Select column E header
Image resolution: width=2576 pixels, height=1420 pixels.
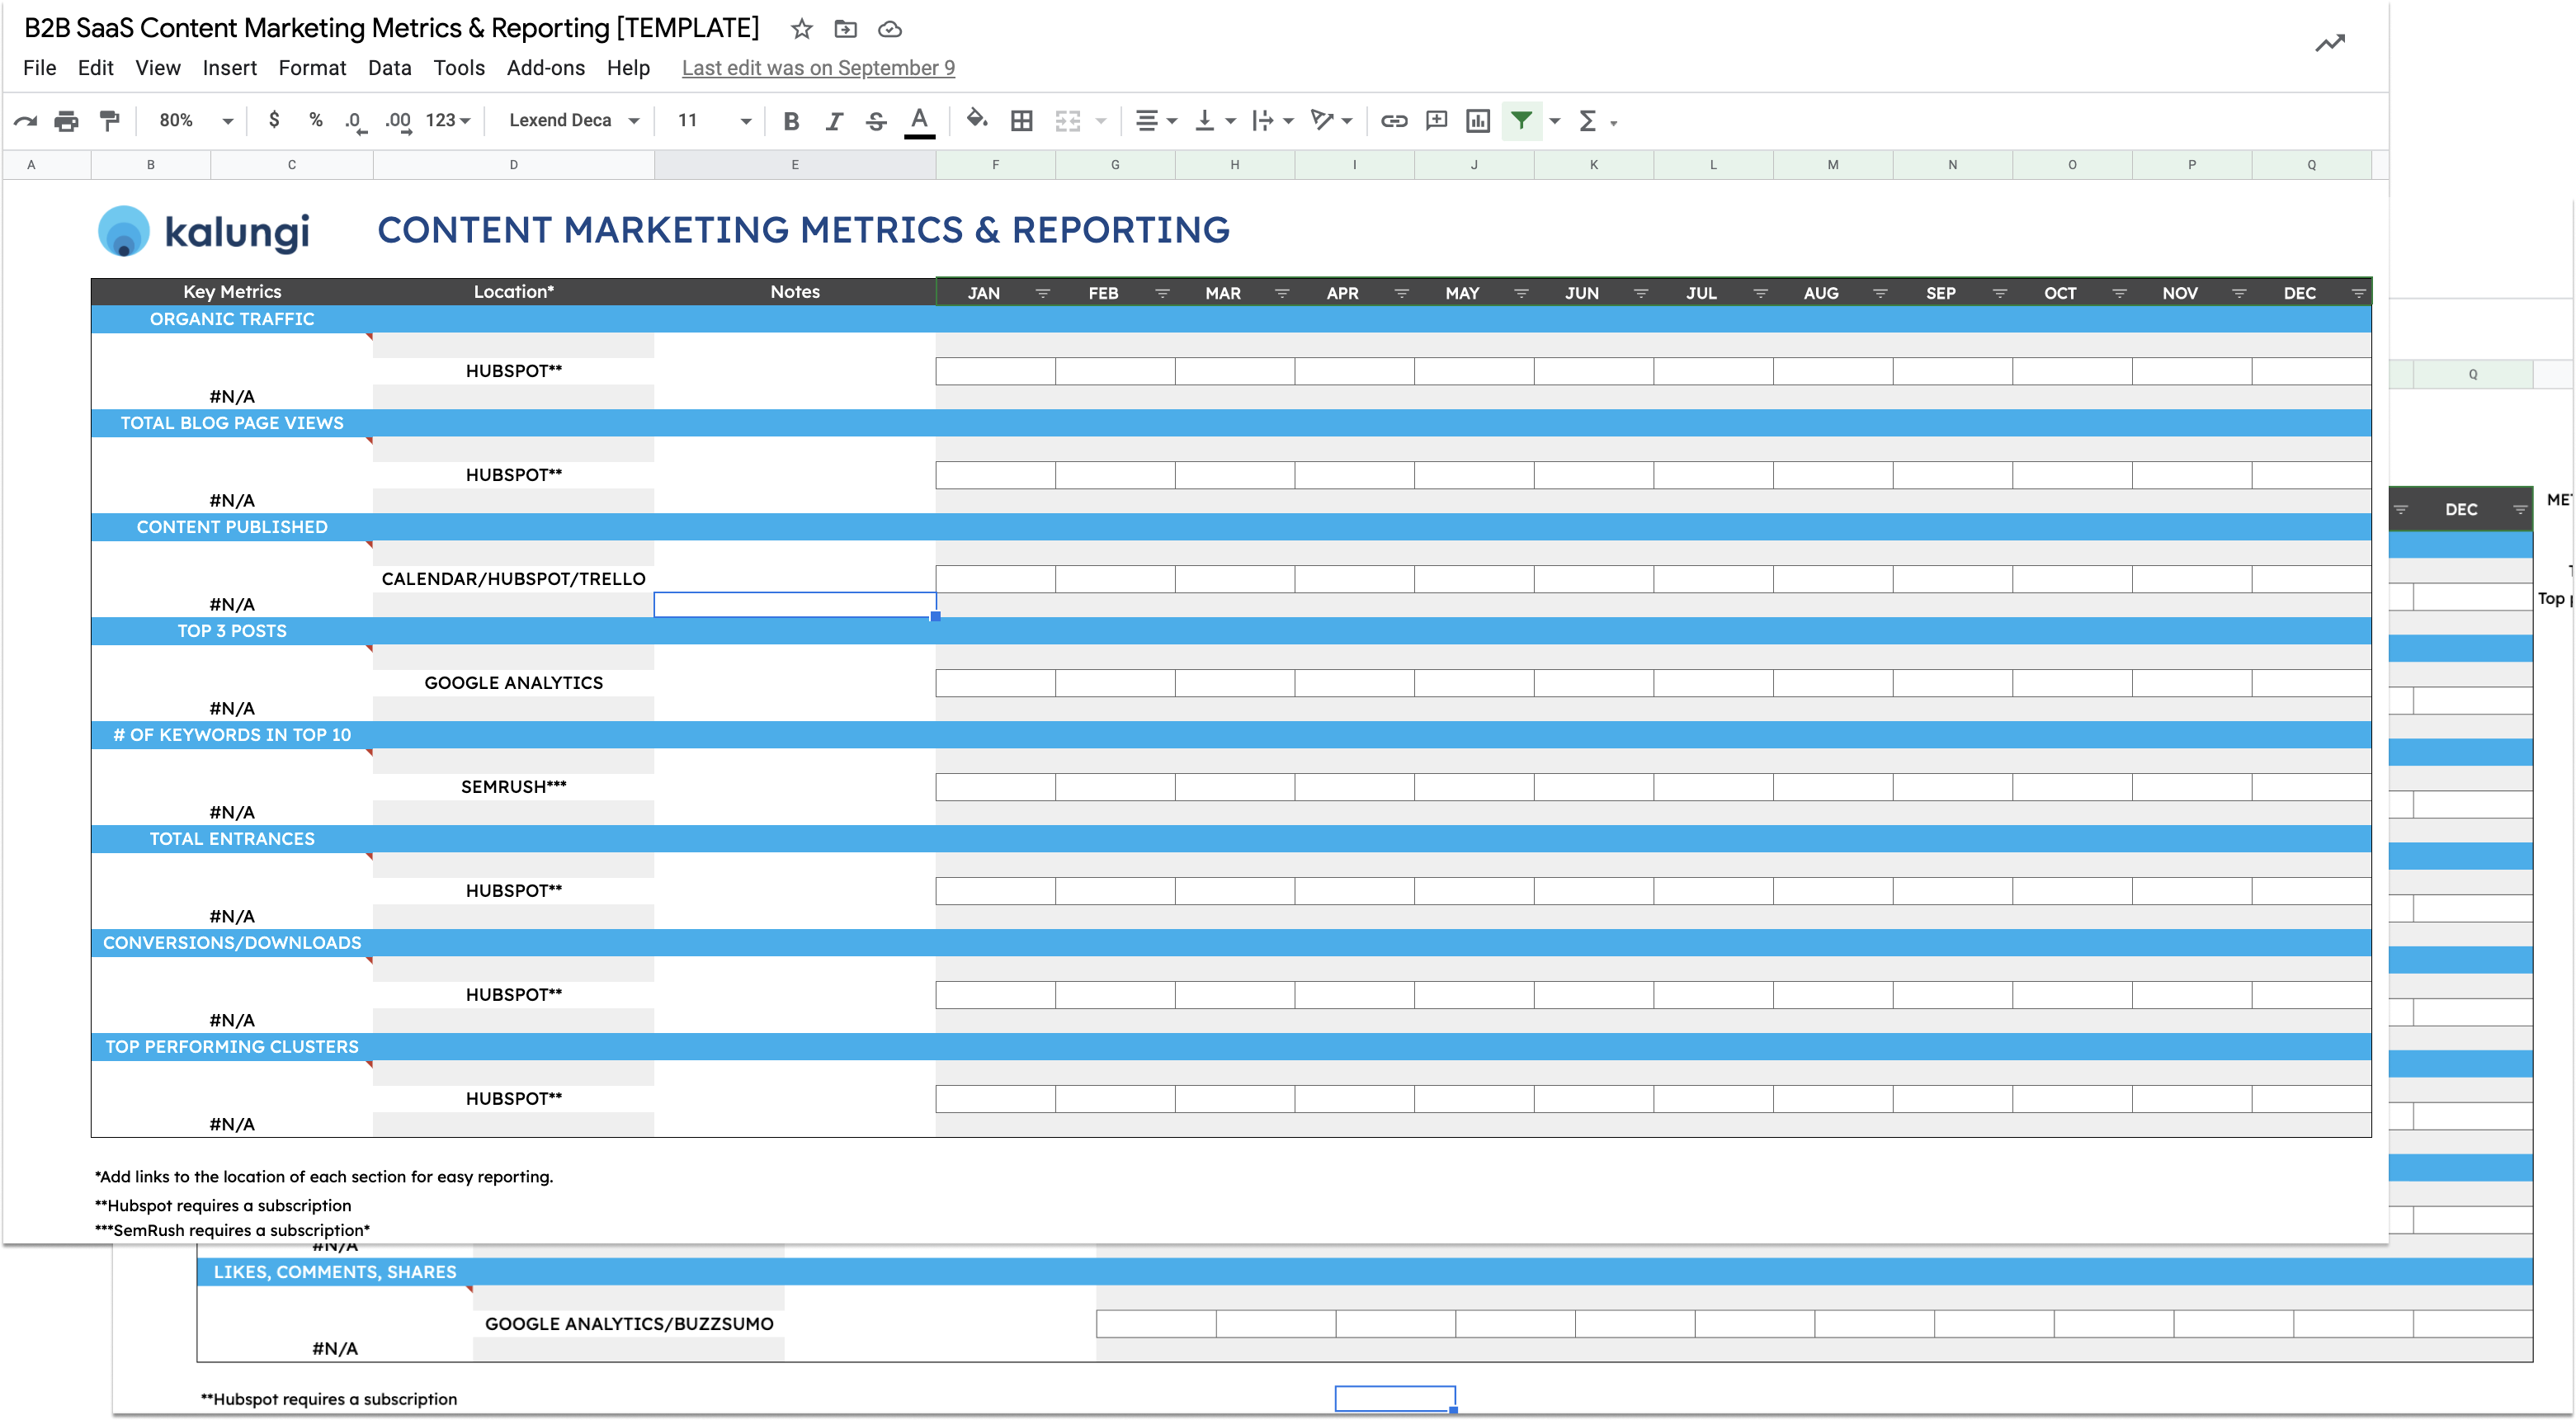coord(795,165)
